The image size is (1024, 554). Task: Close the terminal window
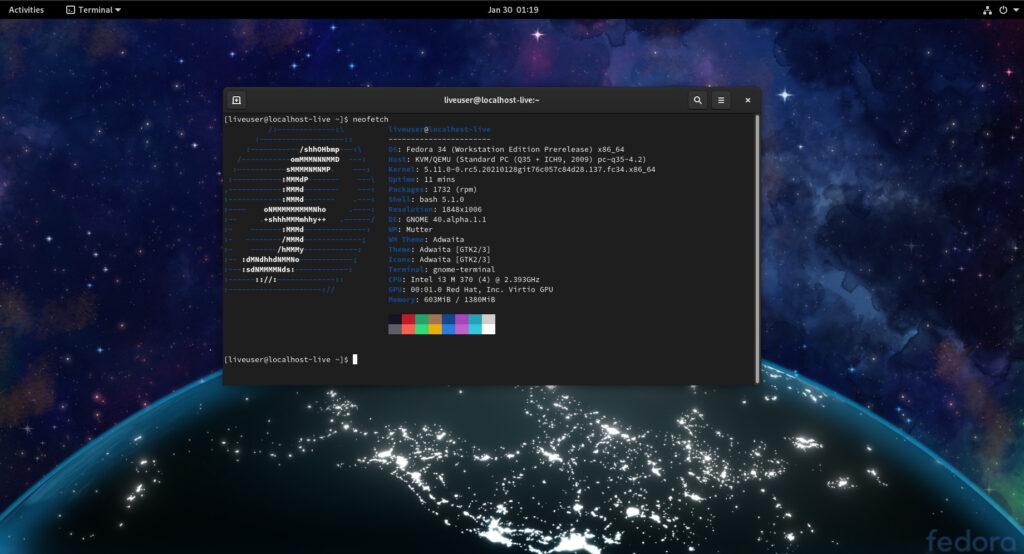click(x=748, y=100)
